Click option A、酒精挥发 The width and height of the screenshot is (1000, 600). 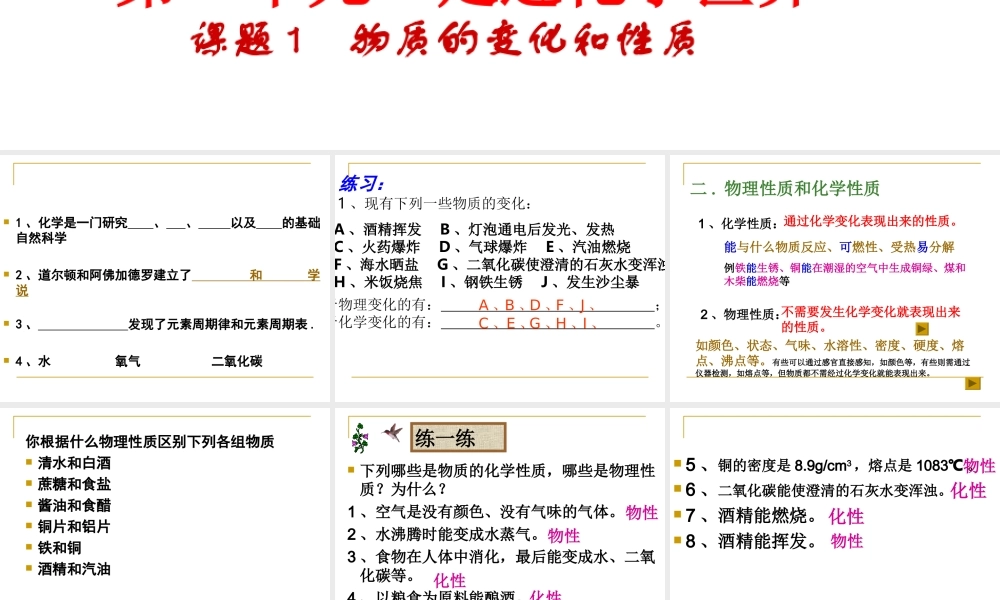point(378,229)
